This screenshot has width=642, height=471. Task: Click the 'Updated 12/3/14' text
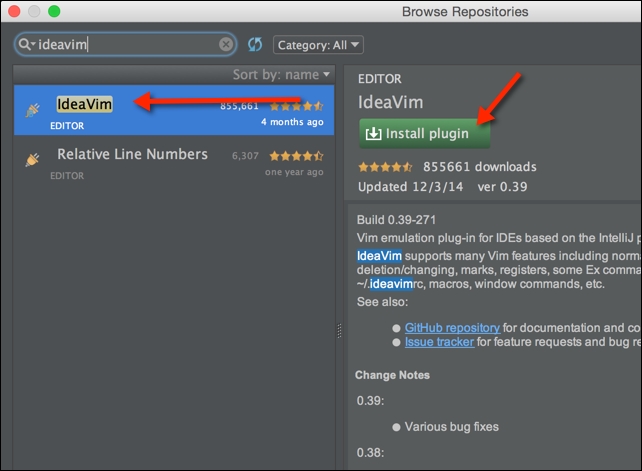410,187
